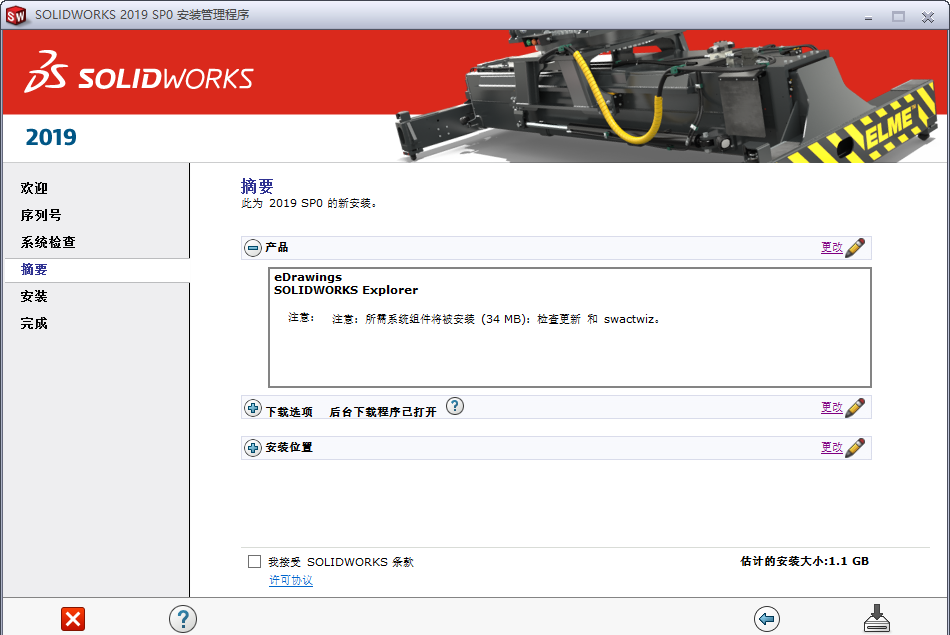Go to 系统检查 step in sidebar
The image size is (950, 635).
48,242
